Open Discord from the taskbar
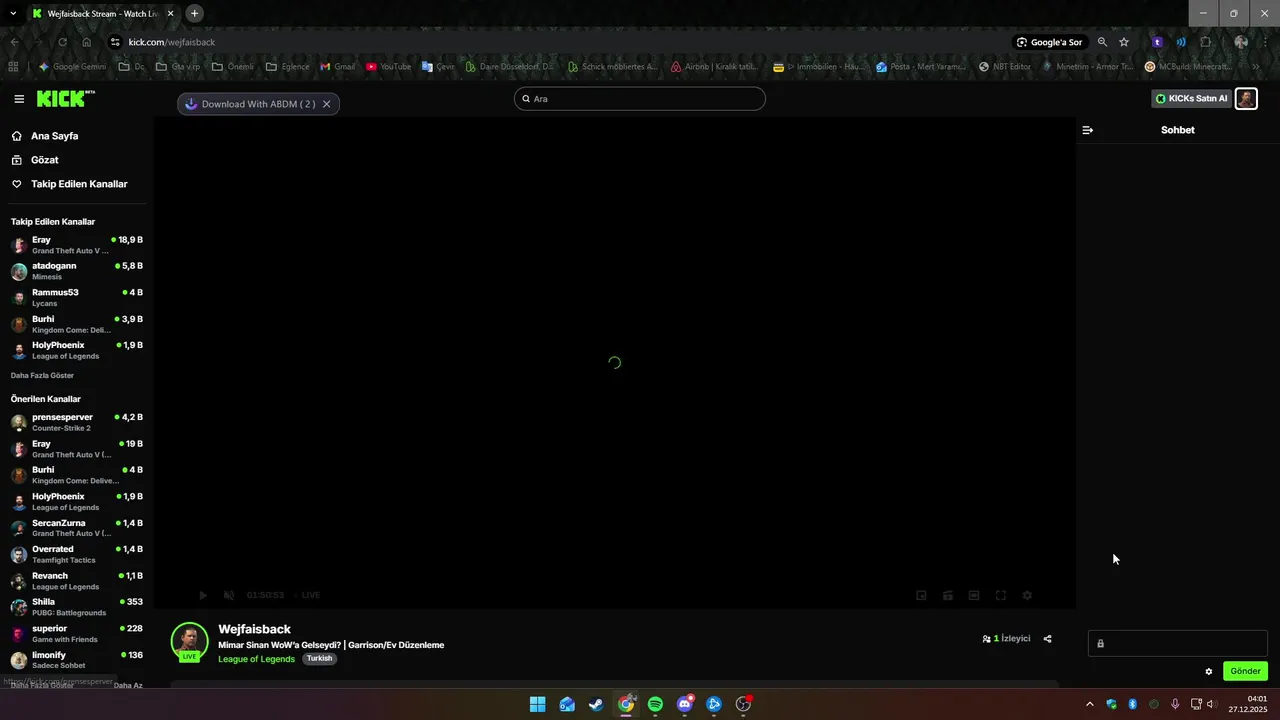Image resolution: width=1280 pixels, height=720 pixels. 685,704
